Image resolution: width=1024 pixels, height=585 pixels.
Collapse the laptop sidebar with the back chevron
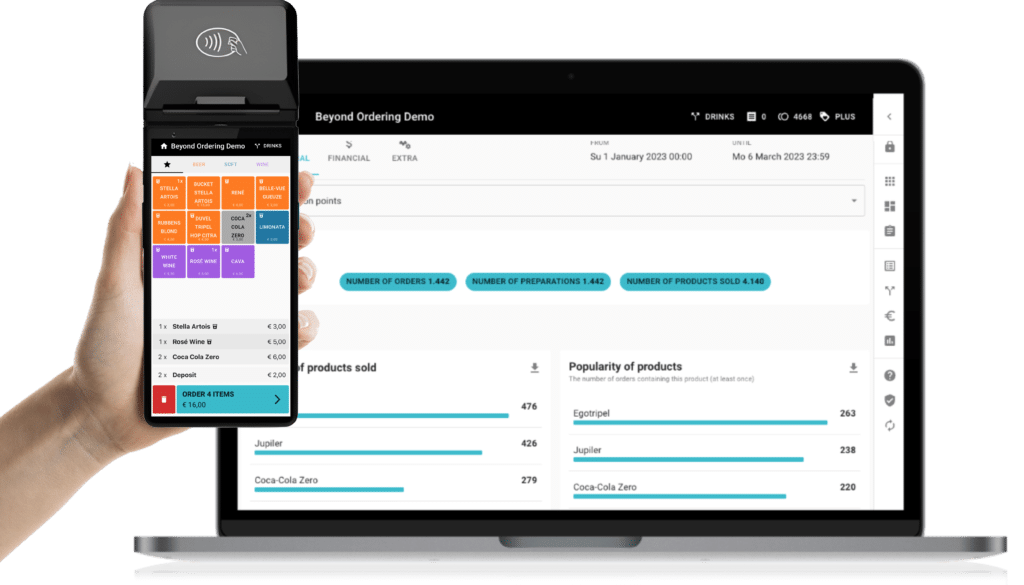pos(889,116)
